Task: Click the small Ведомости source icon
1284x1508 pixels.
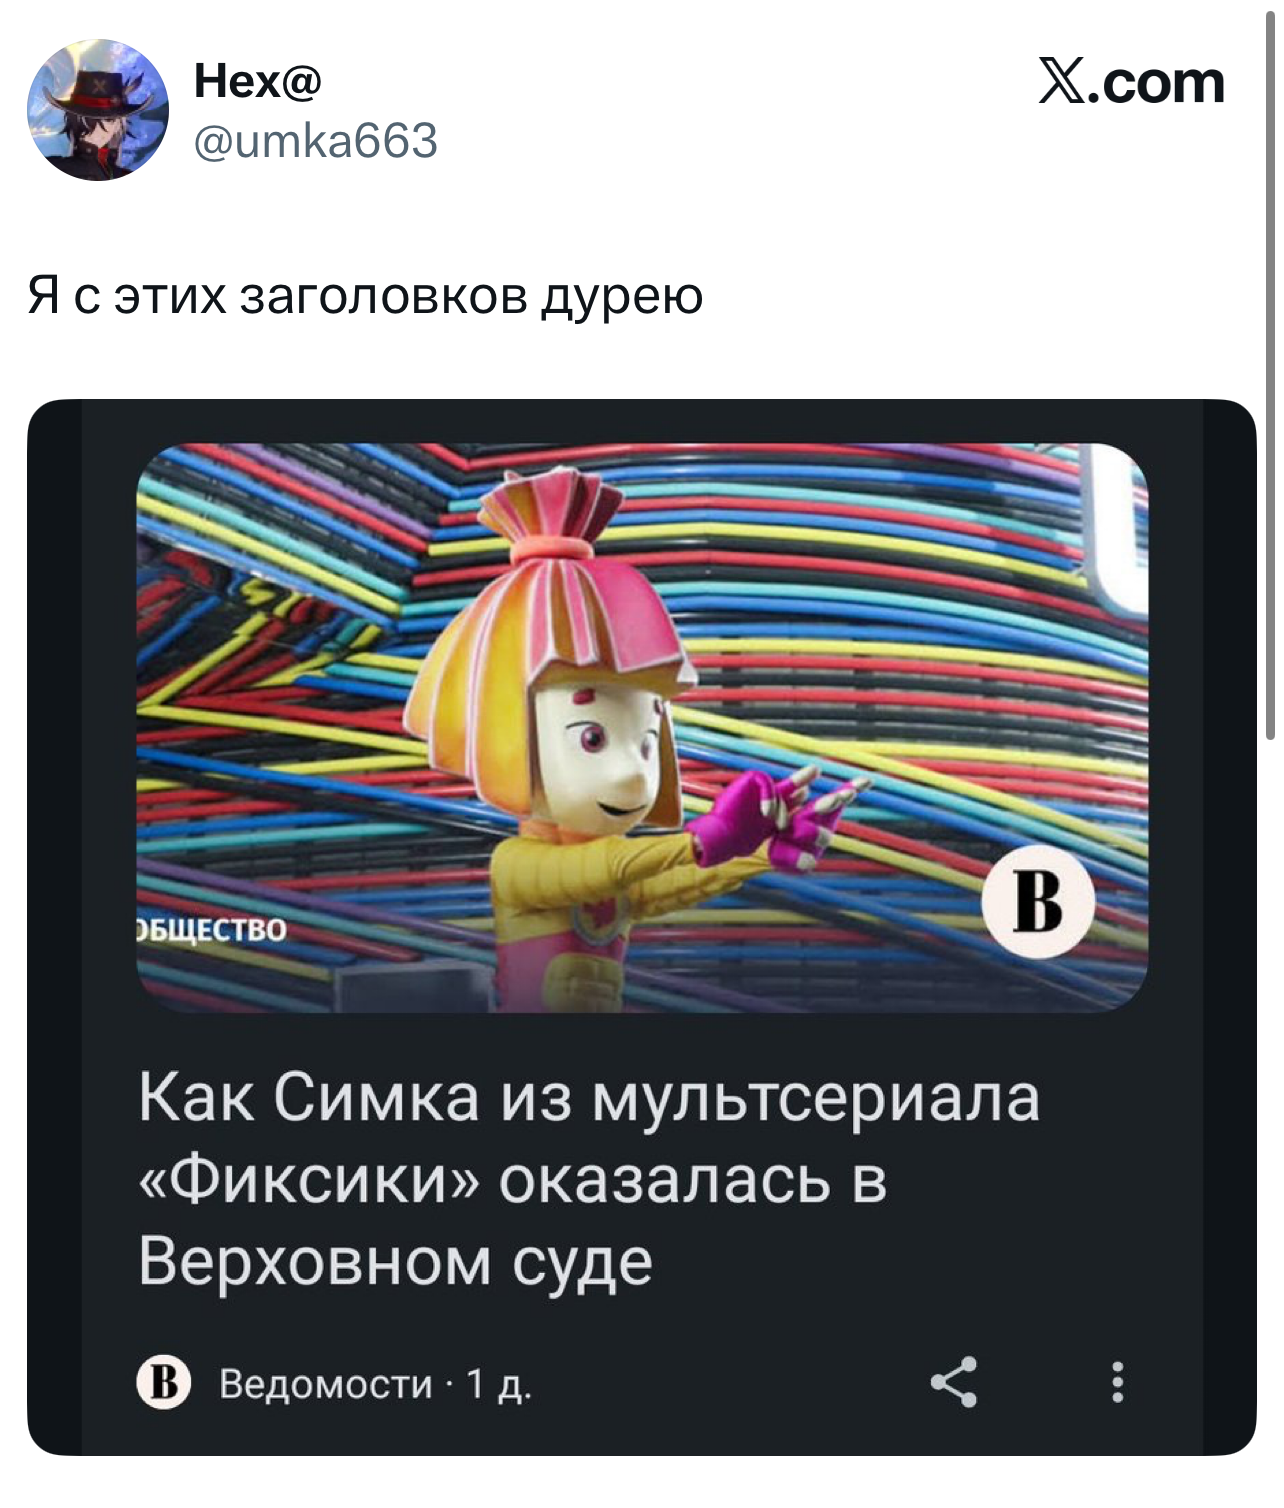Action: (x=164, y=1383)
